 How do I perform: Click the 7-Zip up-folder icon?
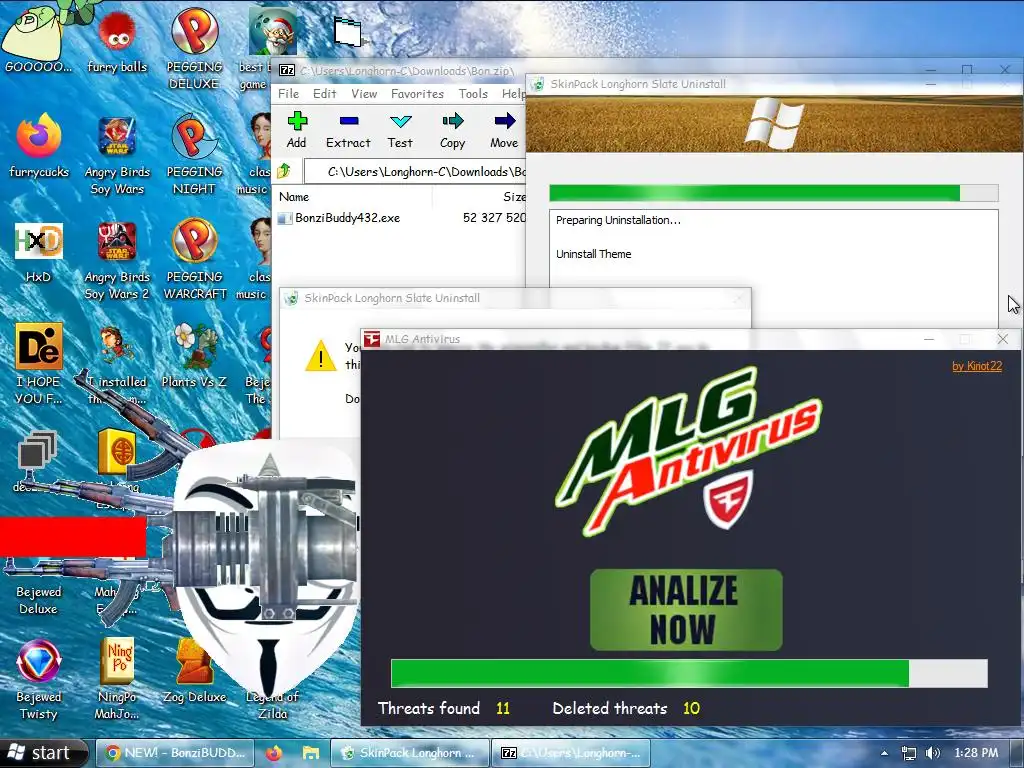tap(284, 171)
